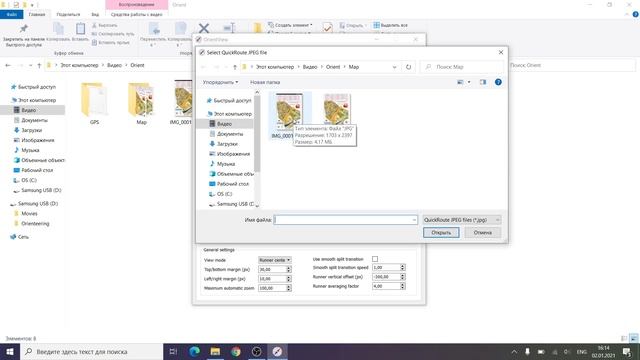Open the QuickRoute JPEG files type dropdown
Image resolution: width=640 pixels, height=360 pixels.
pyautogui.click(x=462, y=220)
